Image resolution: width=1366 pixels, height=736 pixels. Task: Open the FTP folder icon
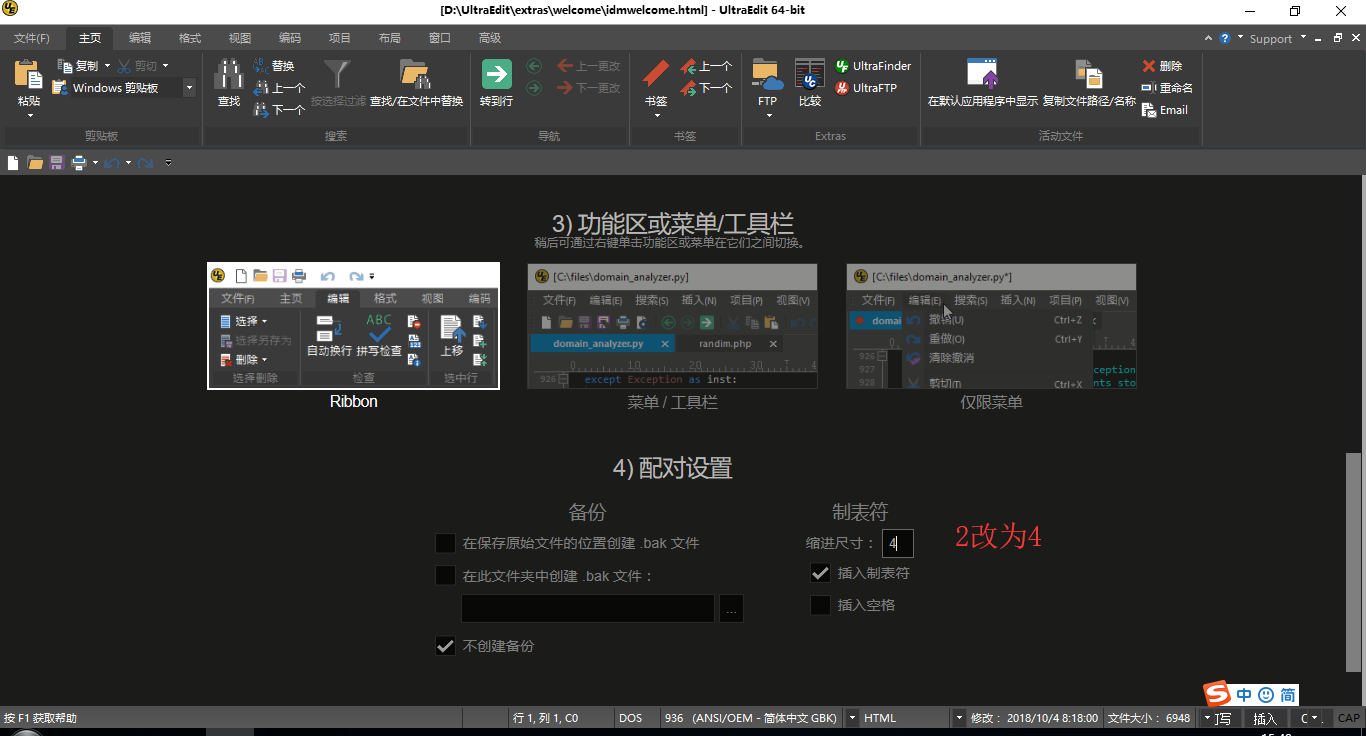(x=767, y=75)
